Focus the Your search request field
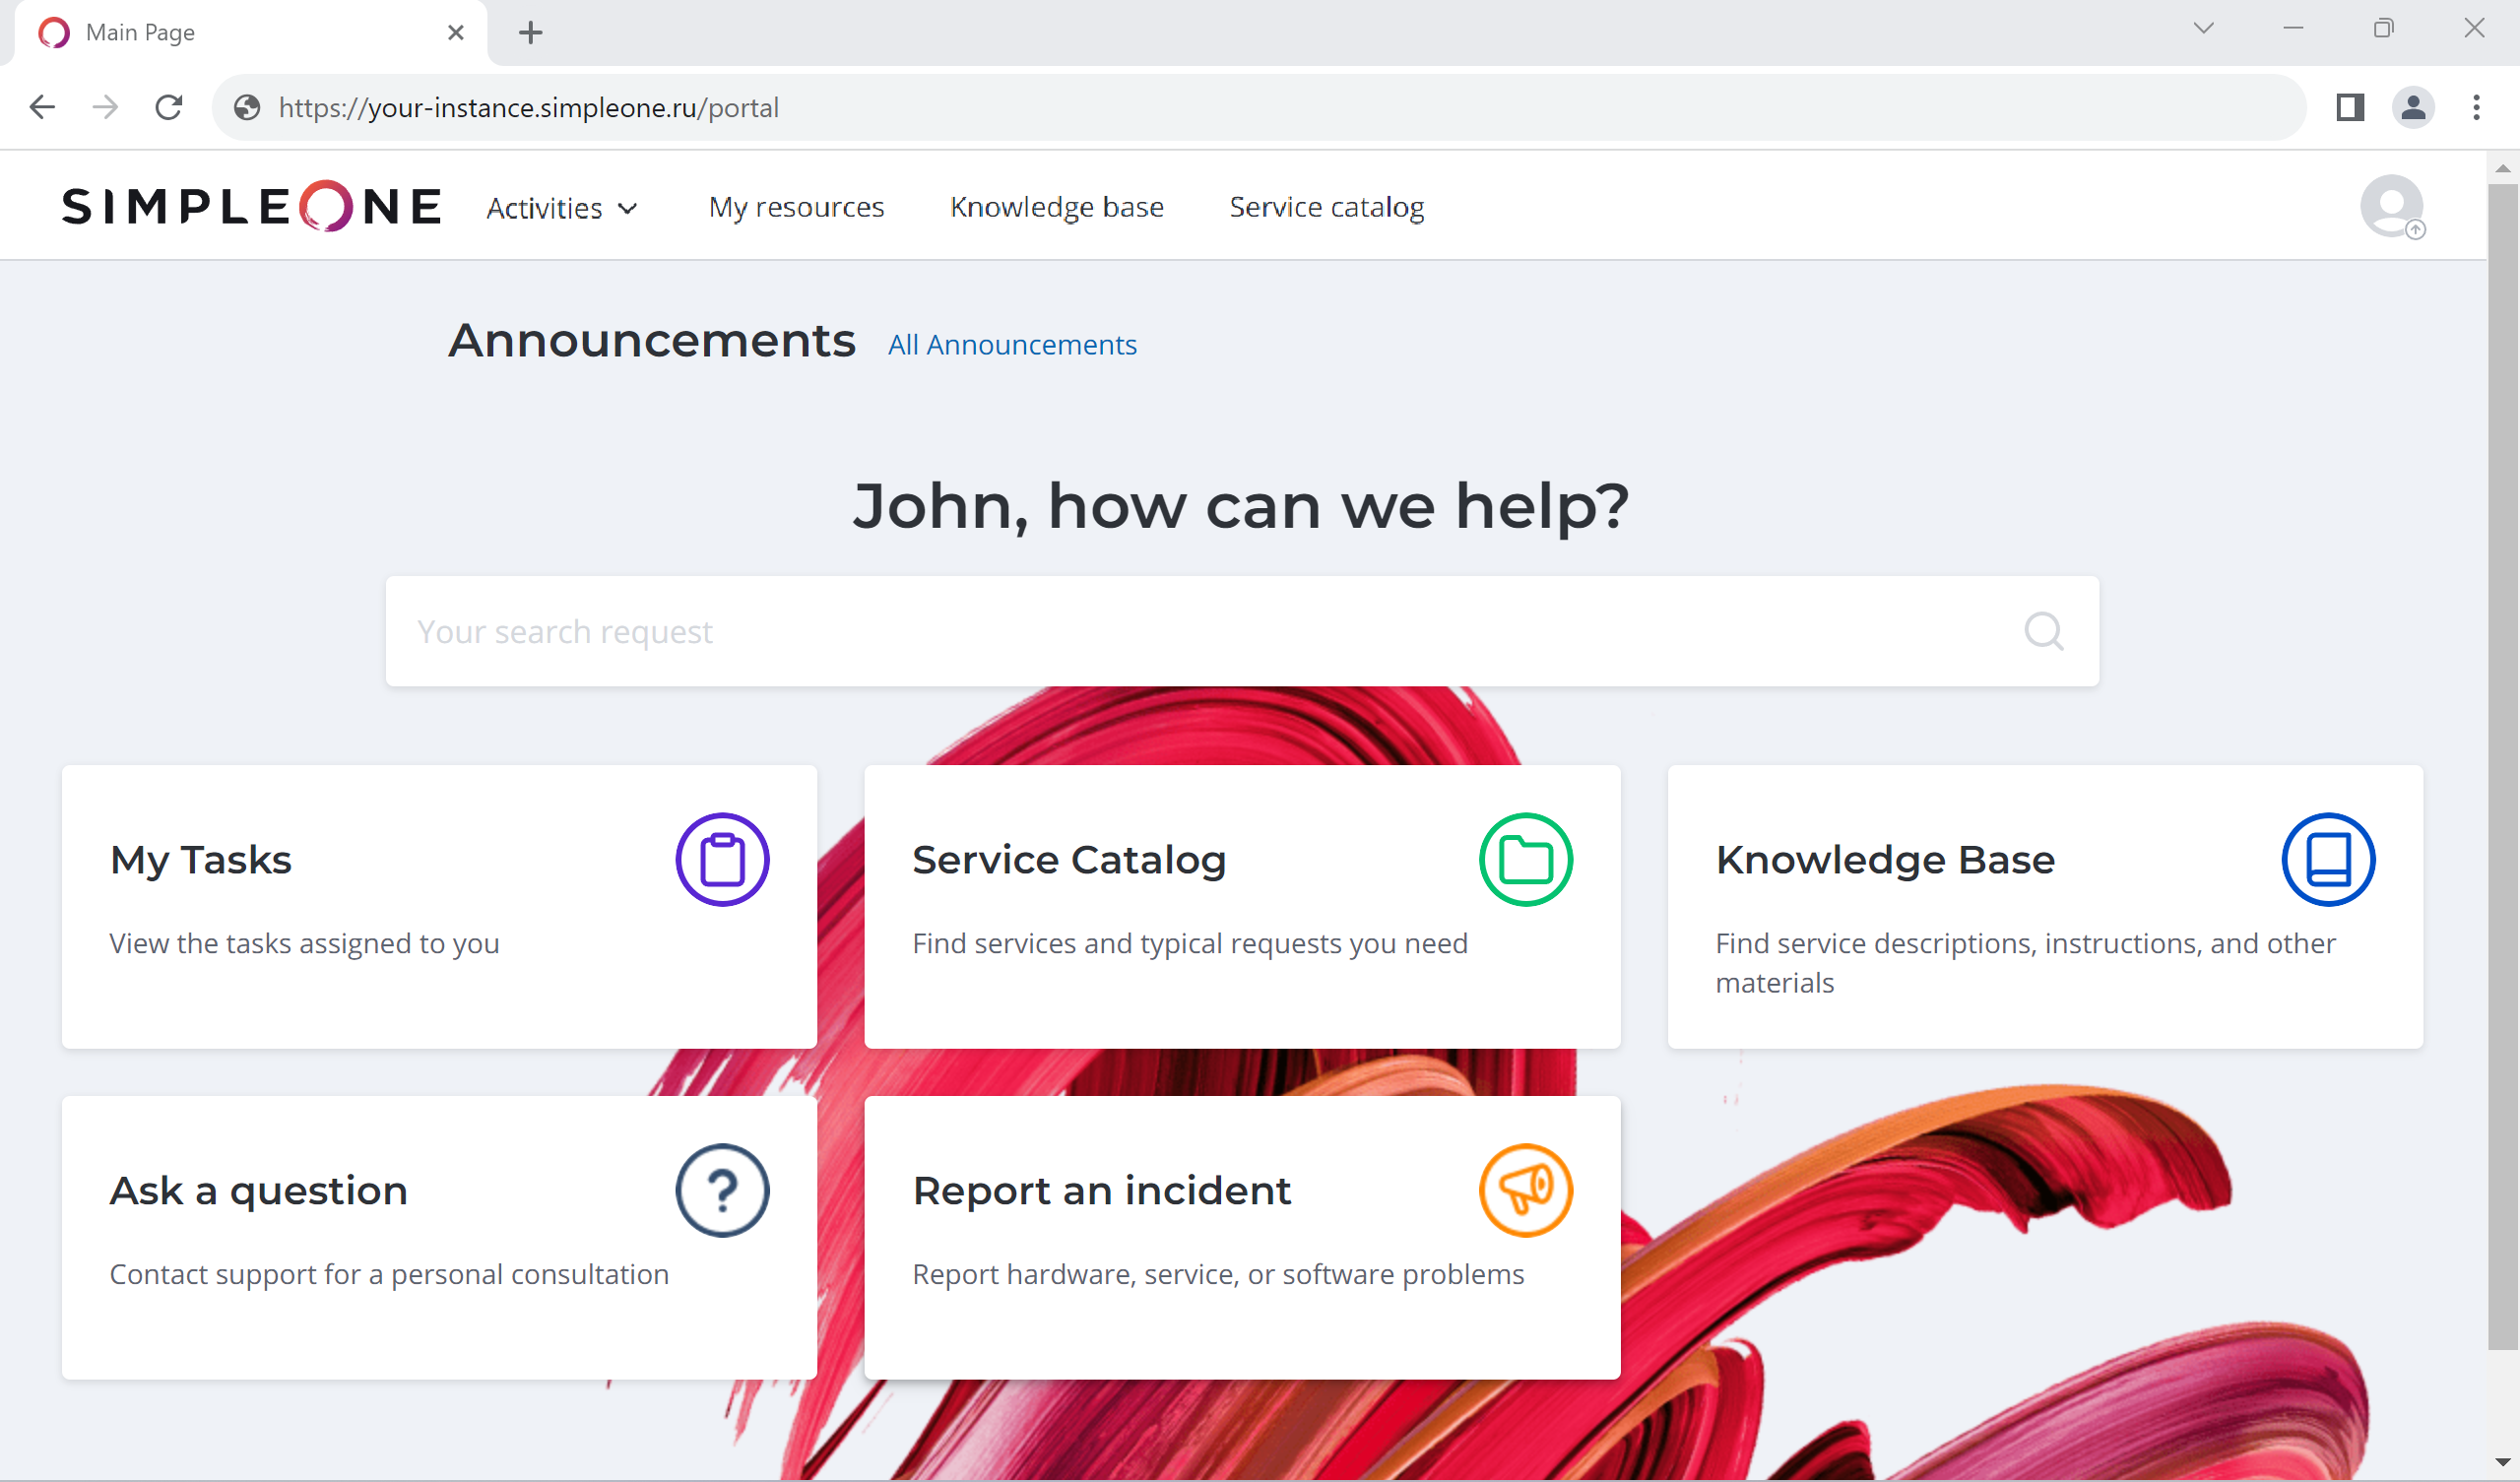Screen dimensions: 2520x1482 click(1200, 631)
